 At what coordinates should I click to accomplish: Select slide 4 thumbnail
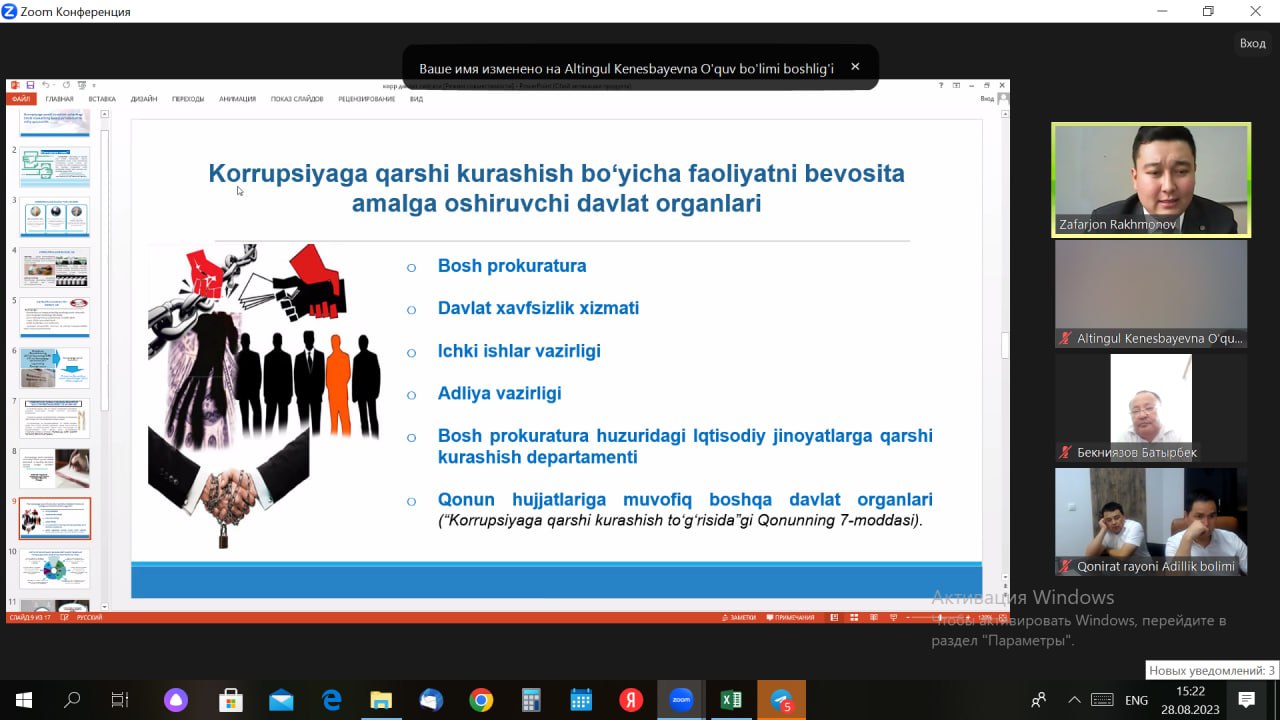click(x=55, y=267)
